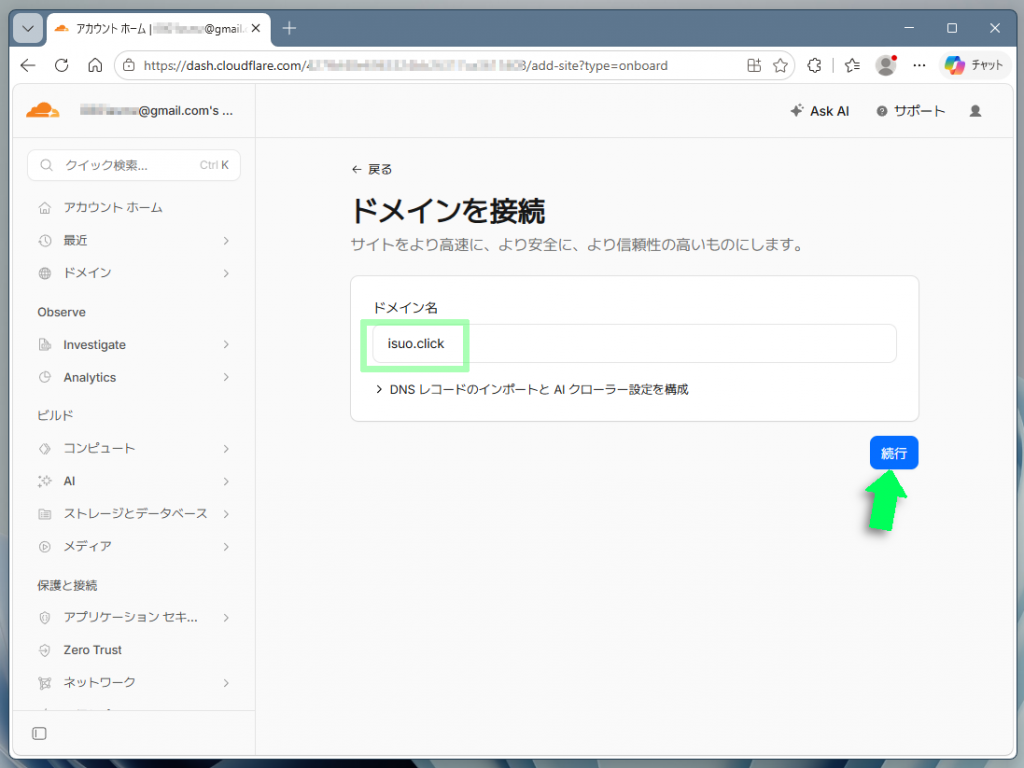
Task: Open the tab list dropdown arrow
Action: 28,29
